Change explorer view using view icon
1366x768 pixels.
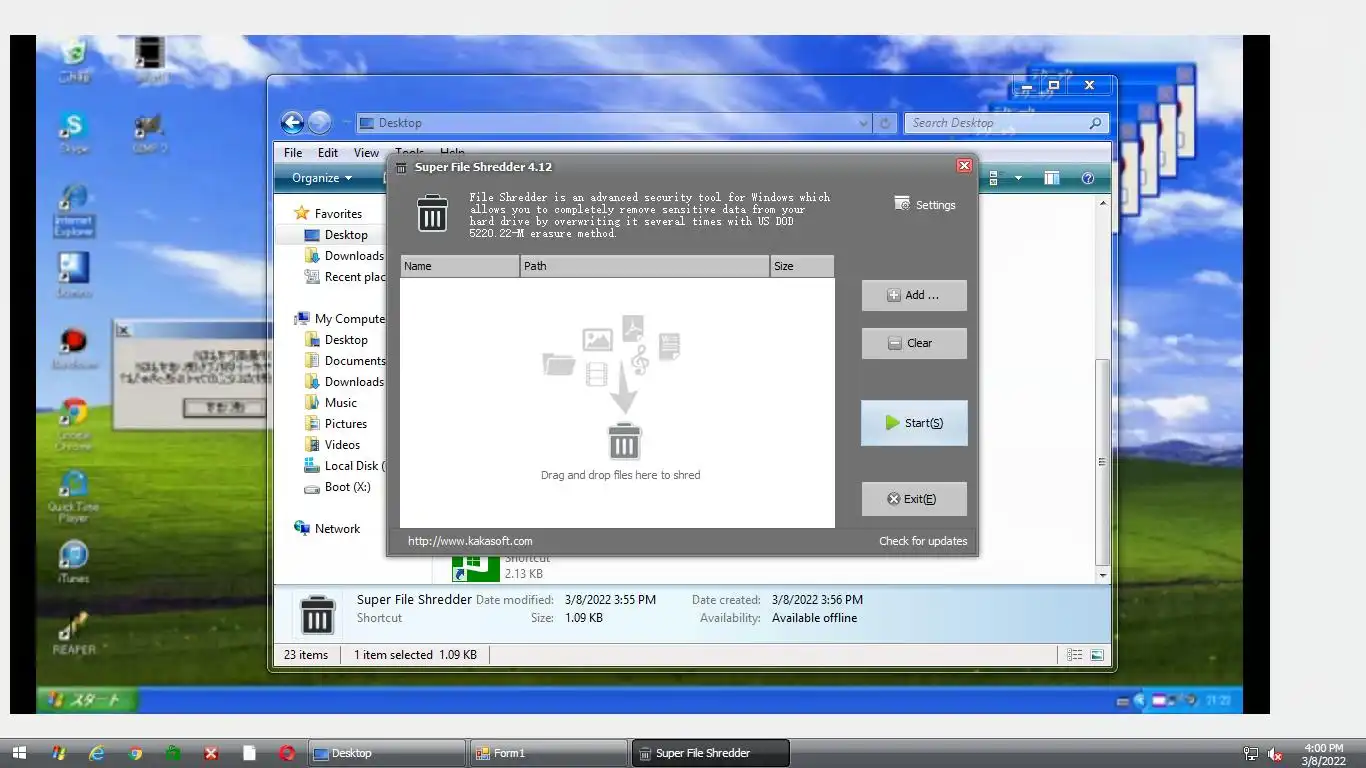[995, 178]
